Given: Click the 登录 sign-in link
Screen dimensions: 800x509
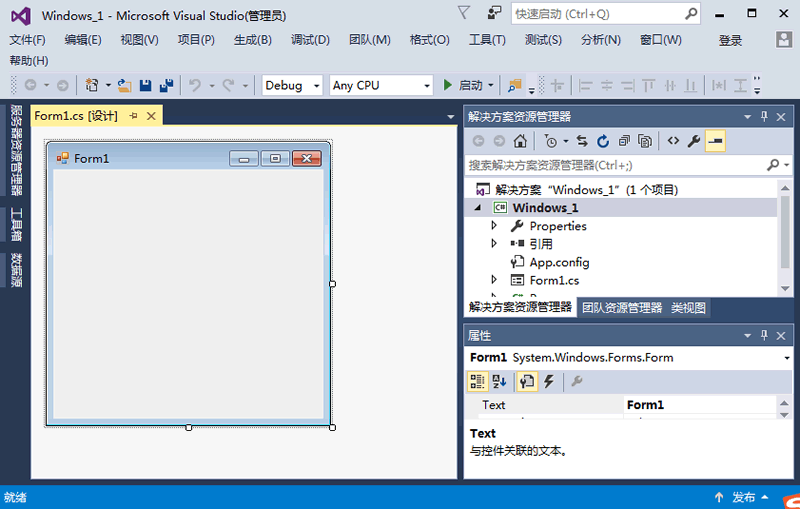Looking at the screenshot, I should pos(730,40).
